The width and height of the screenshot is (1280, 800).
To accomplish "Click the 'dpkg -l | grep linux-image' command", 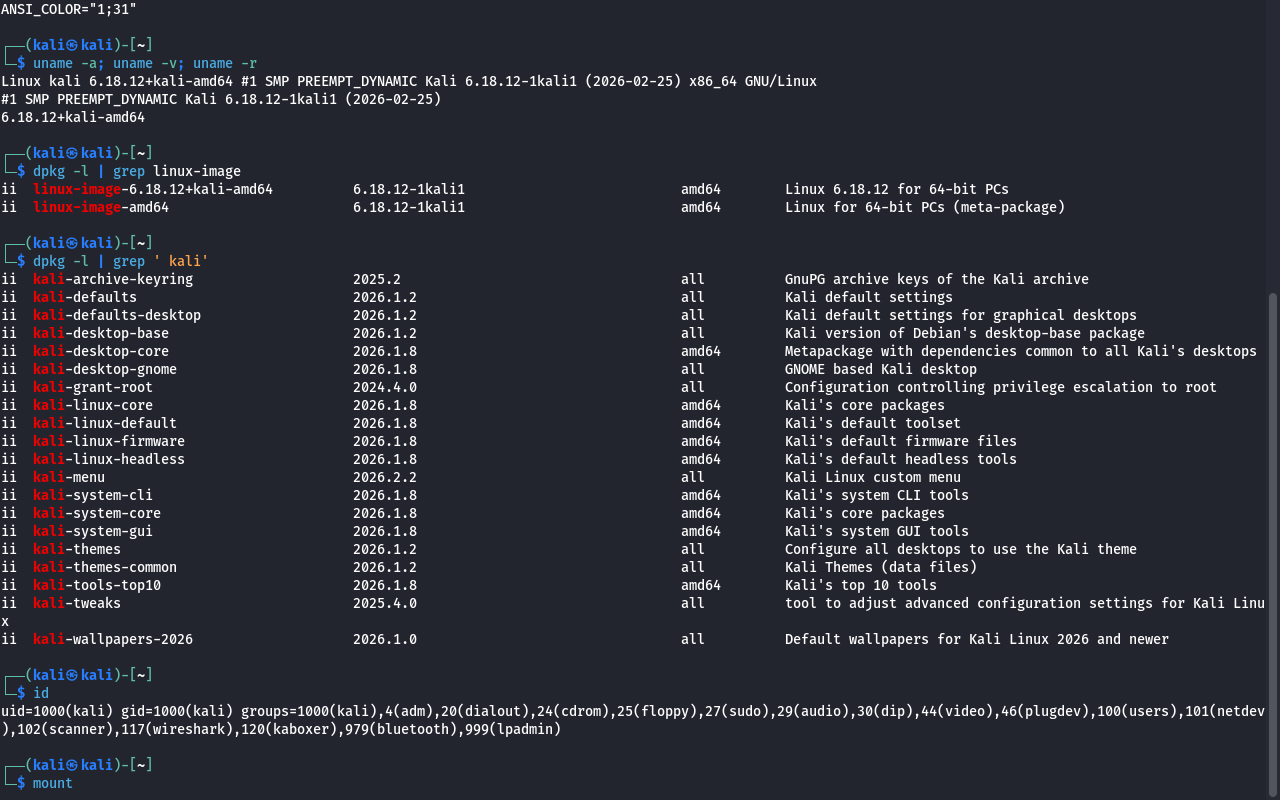I will point(137,171).
